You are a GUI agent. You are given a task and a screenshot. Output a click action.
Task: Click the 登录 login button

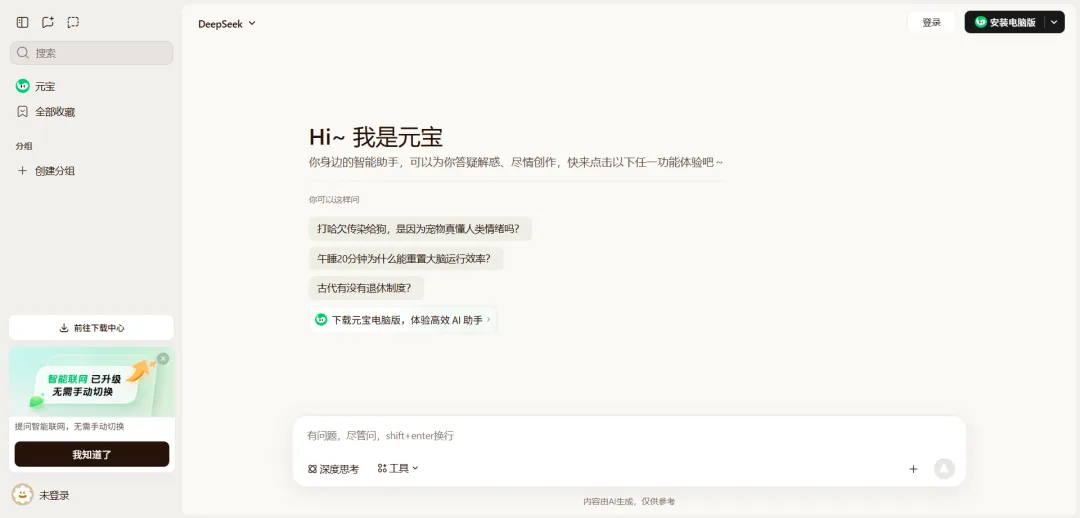tap(931, 22)
